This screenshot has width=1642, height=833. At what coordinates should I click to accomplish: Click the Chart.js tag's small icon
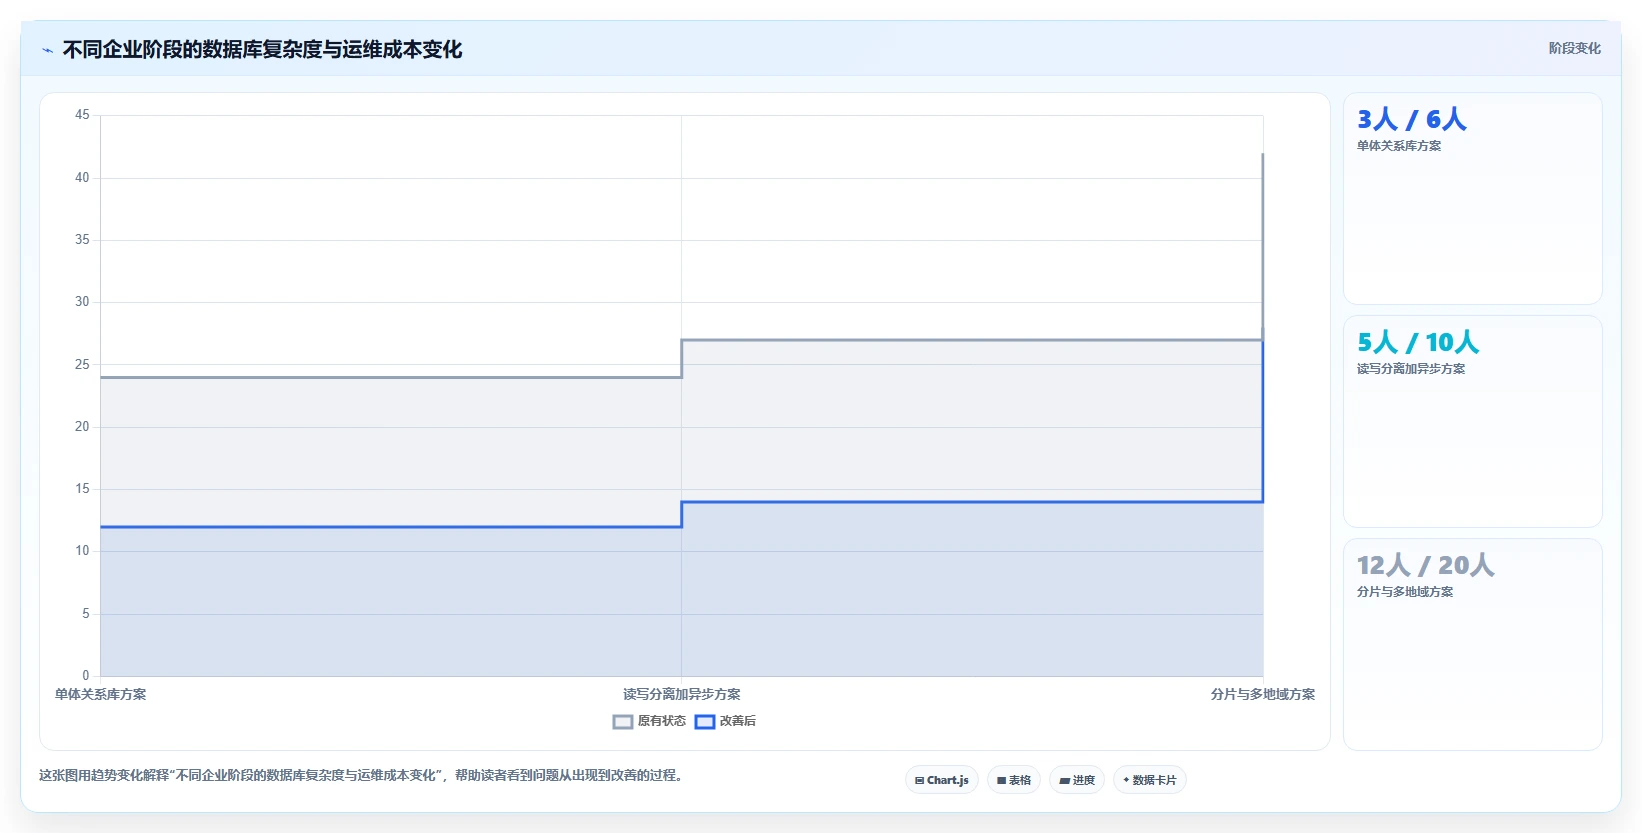point(920,780)
